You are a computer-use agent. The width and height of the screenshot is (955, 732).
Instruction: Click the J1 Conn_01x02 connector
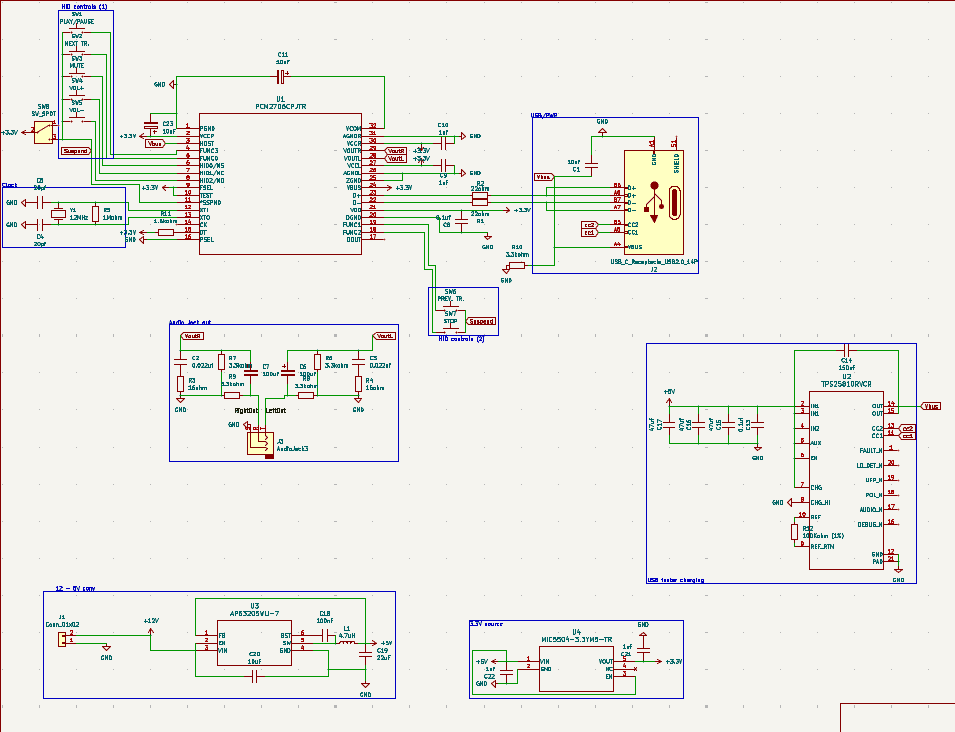[x=63, y=637]
